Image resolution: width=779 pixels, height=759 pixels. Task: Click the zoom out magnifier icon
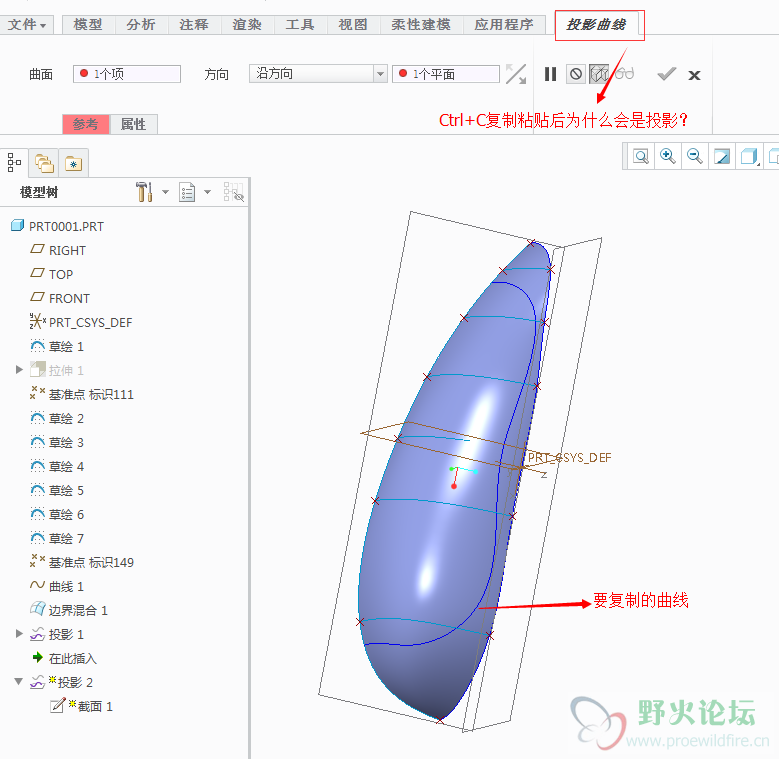[x=693, y=156]
